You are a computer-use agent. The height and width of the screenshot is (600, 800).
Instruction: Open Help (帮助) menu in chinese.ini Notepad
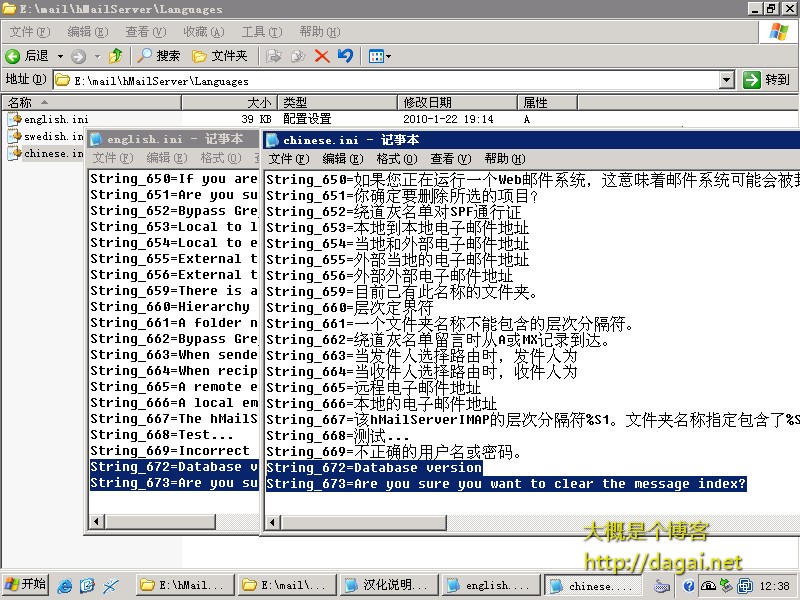(505, 159)
